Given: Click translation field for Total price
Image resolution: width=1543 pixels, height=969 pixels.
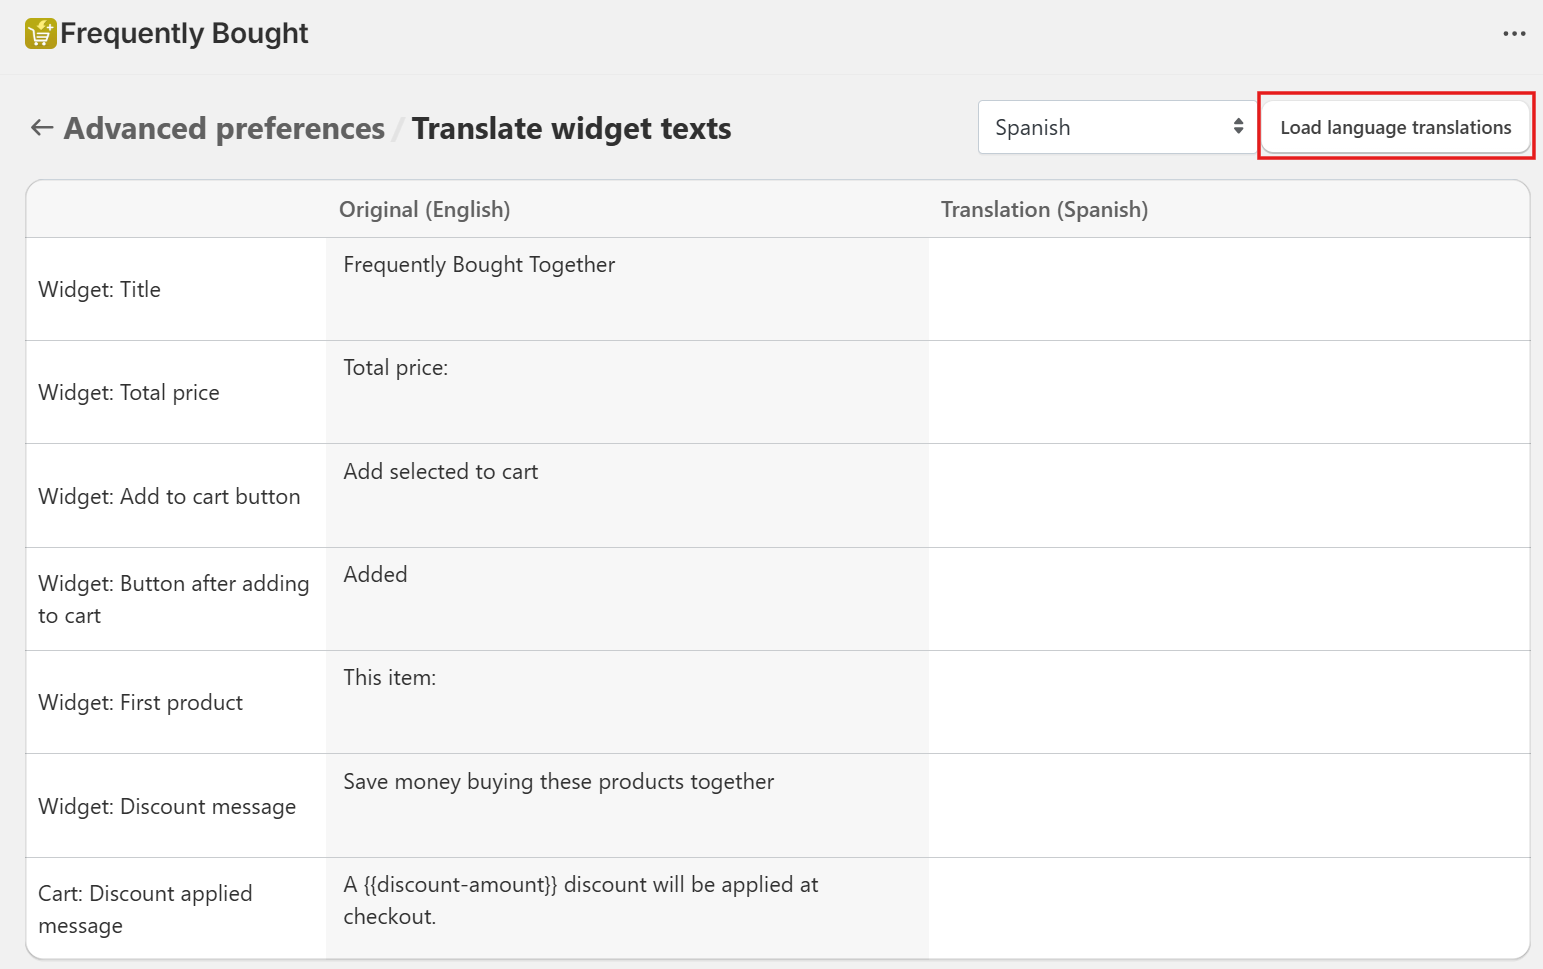Looking at the screenshot, I should point(1228,392).
